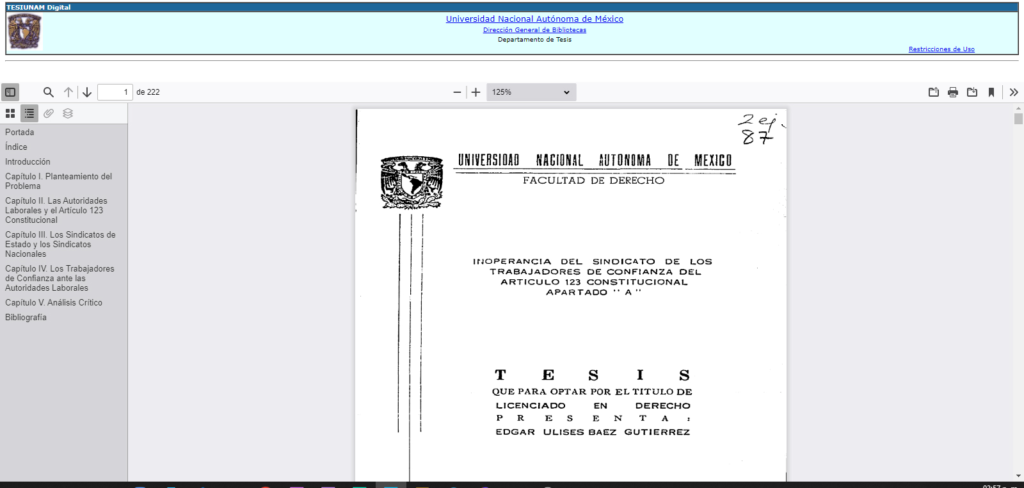Click the open file icon

934,92
